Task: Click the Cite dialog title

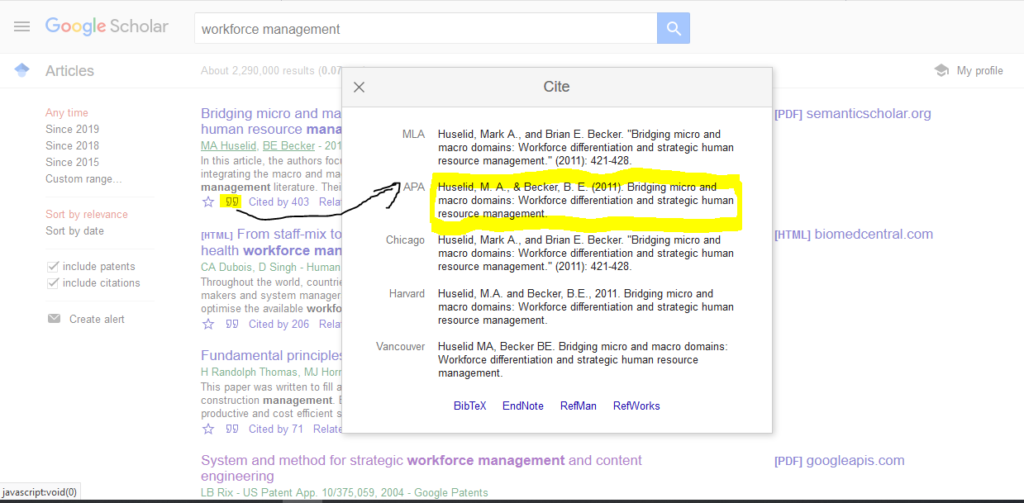Action: (556, 87)
